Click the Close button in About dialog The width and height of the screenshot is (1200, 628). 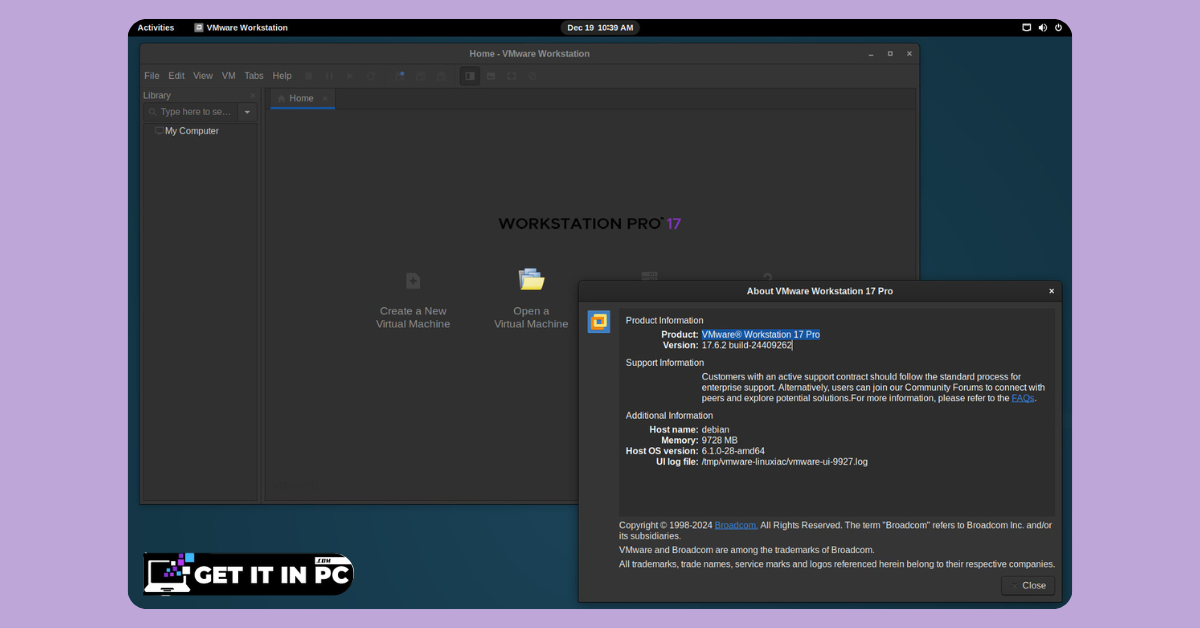click(1028, 586)
